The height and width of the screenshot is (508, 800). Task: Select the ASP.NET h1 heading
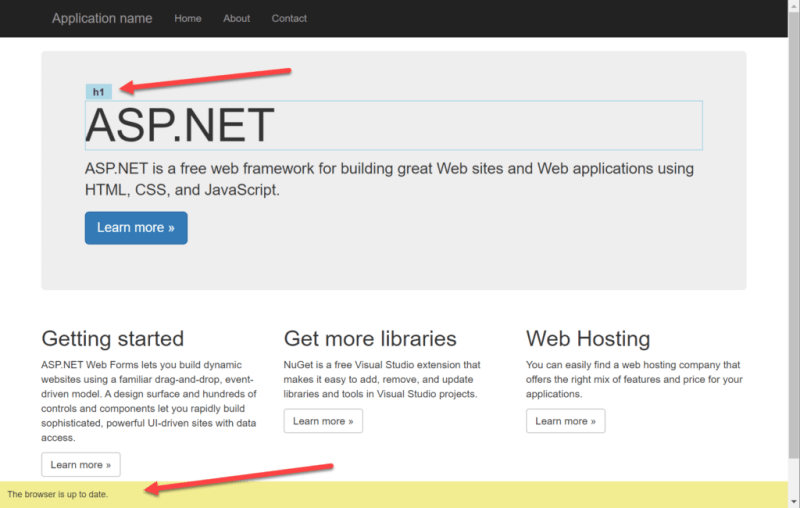click(393, 125)
